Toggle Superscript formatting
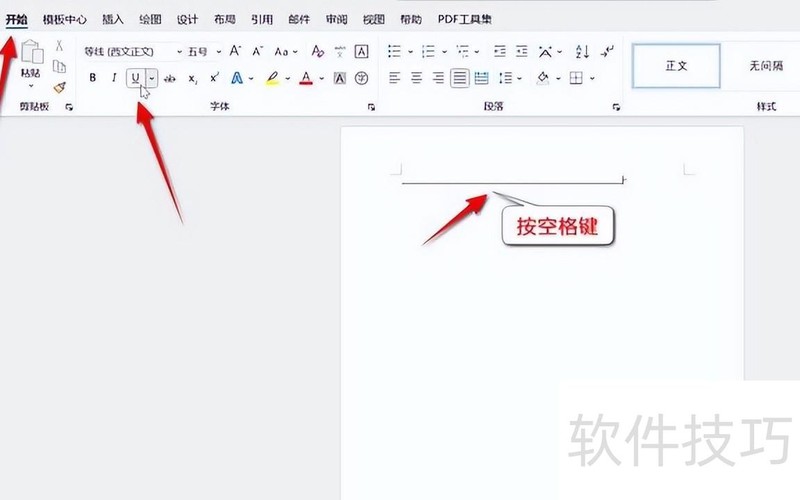Viewport: 800px width, 500px height. click(x=214, y=78)
